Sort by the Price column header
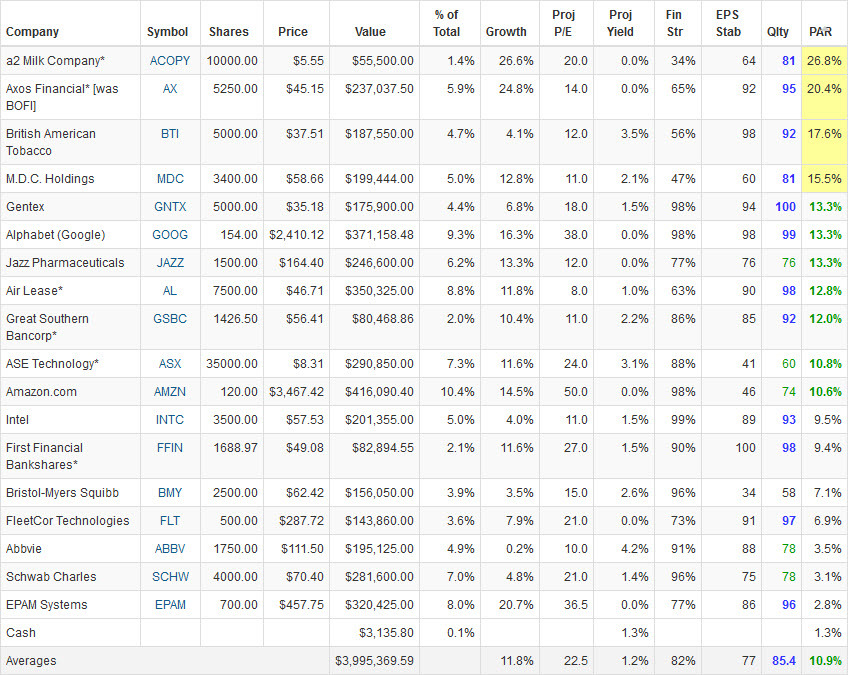This screenshot has height=675, width=848. (x=293, y=32)
